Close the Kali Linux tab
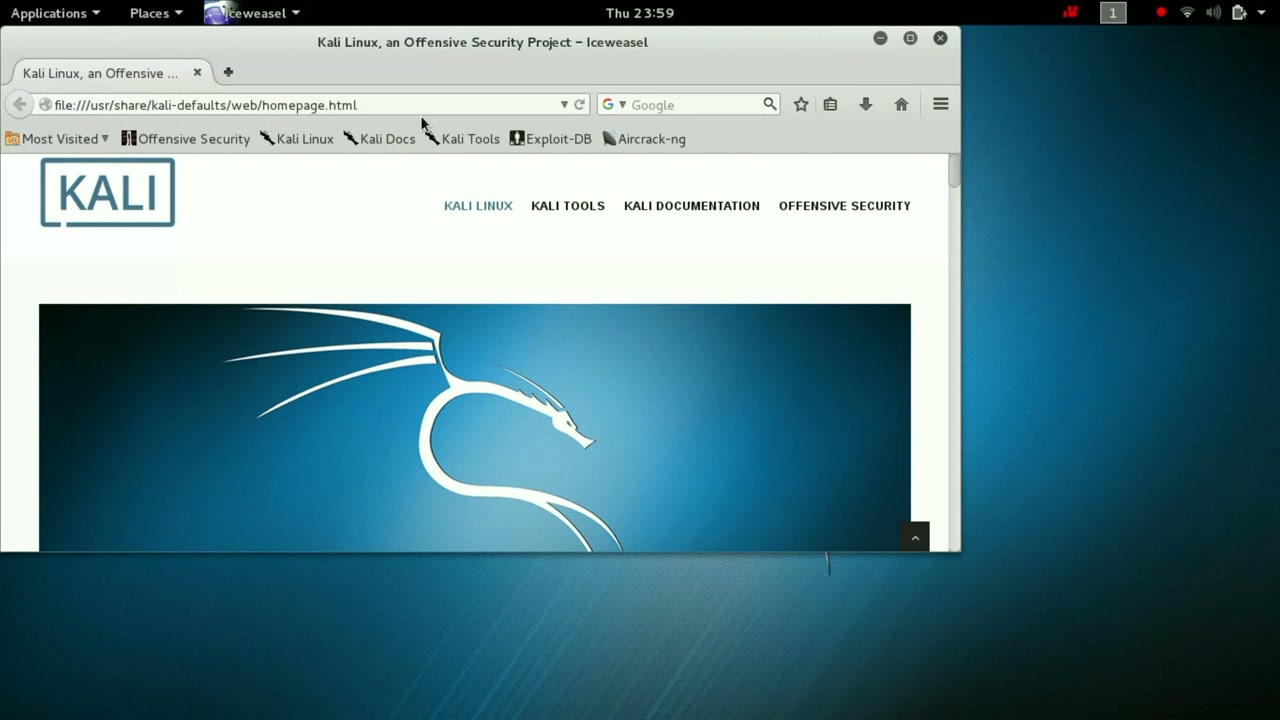1280x720 pixels. tap(197, 72)
